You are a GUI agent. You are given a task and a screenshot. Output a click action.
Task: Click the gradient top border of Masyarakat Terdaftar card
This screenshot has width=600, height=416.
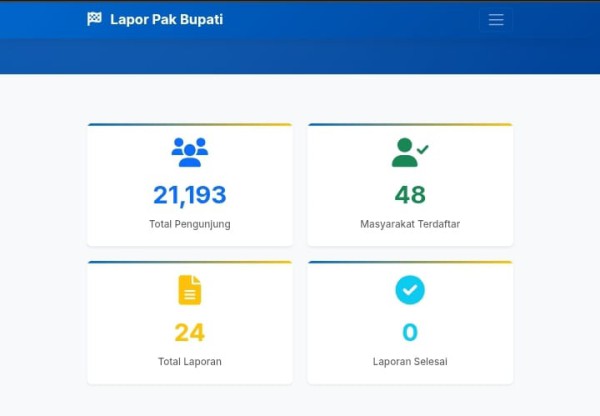tap(410, 125)
